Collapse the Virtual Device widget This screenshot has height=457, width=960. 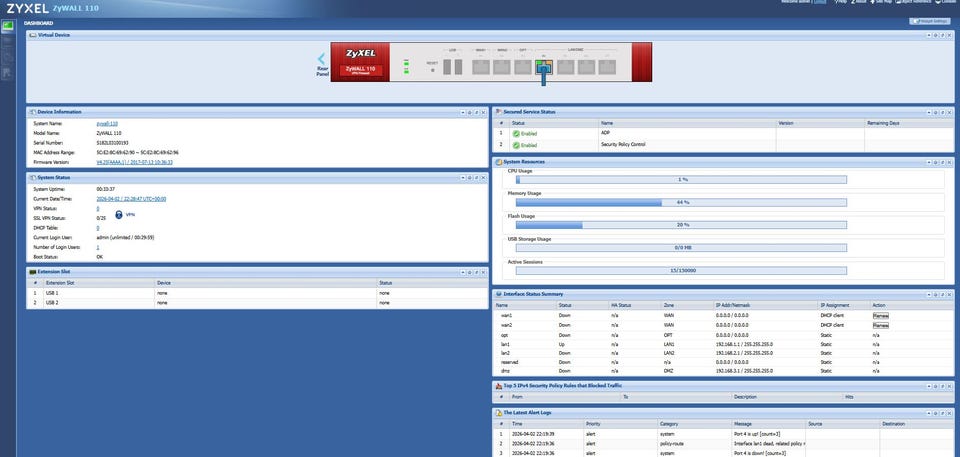[x=928, y=36]
